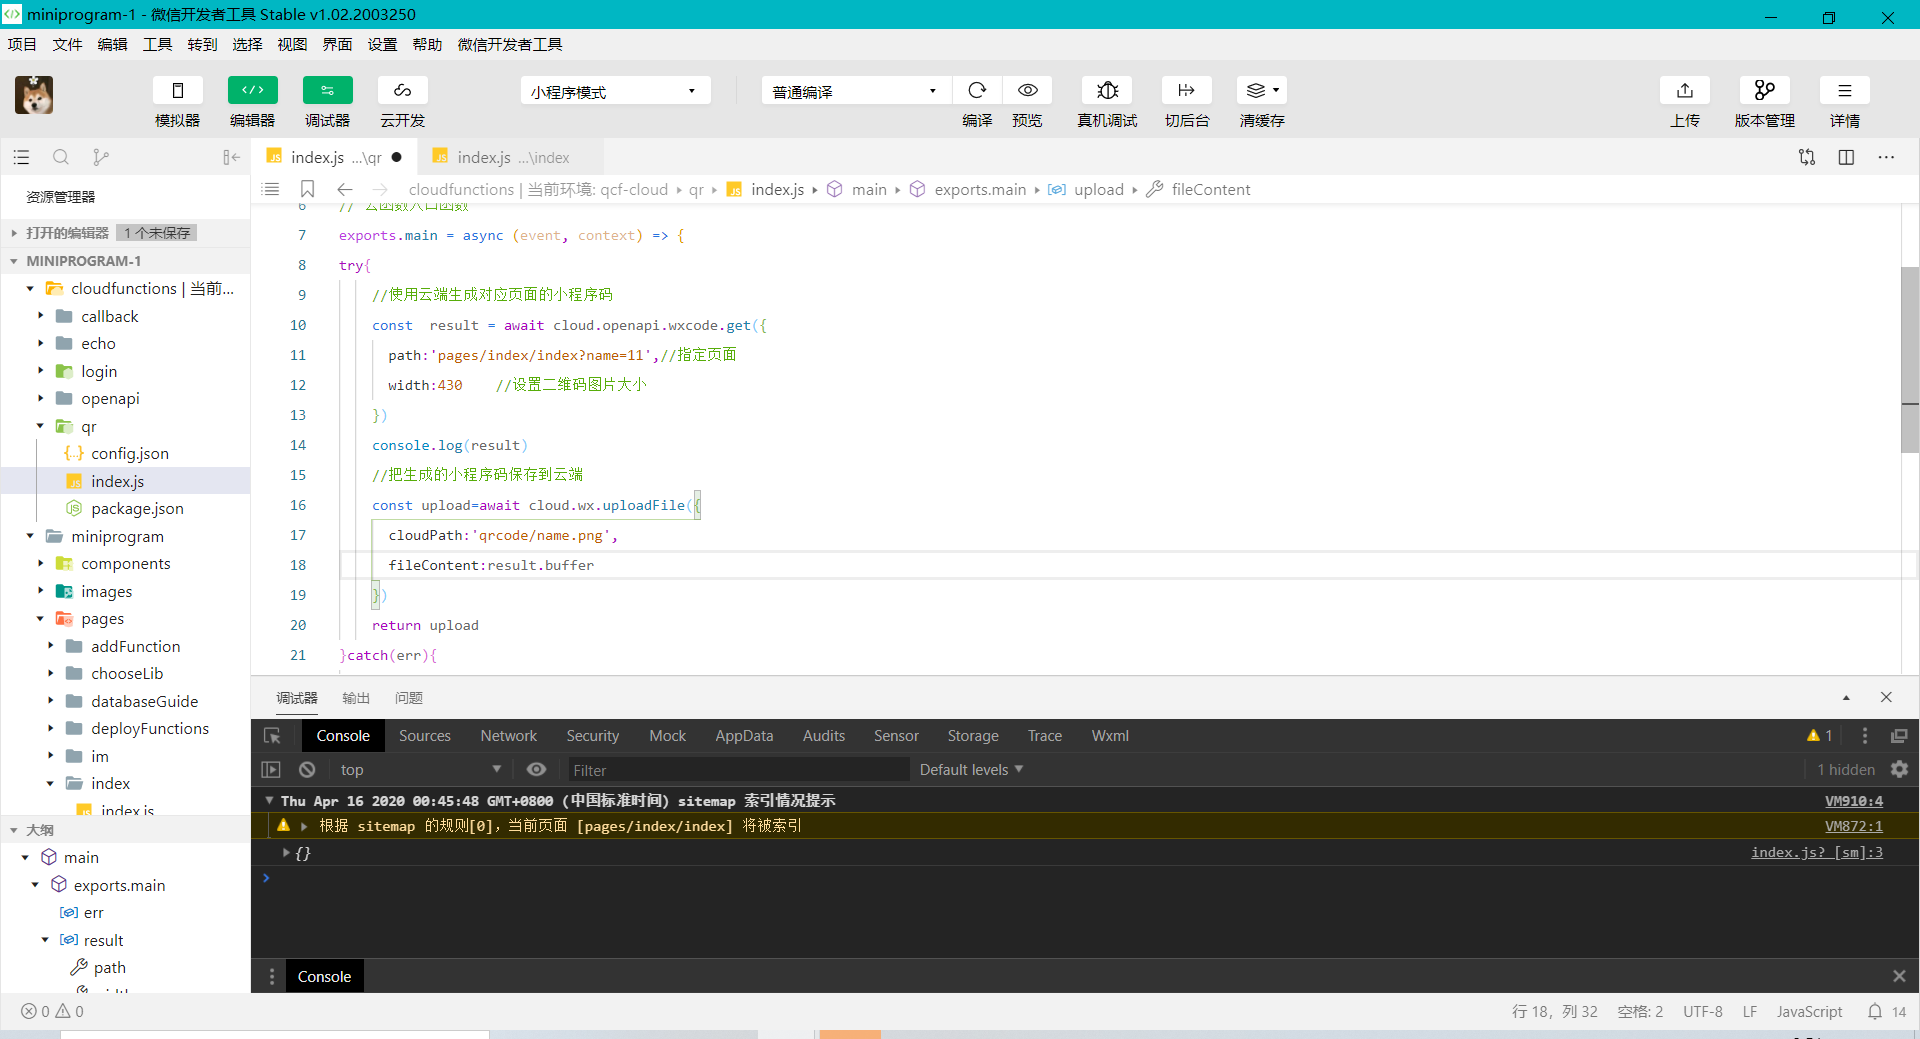Open the Network devtools tab
This screenshot has width=1920, height=1039.
509,735
